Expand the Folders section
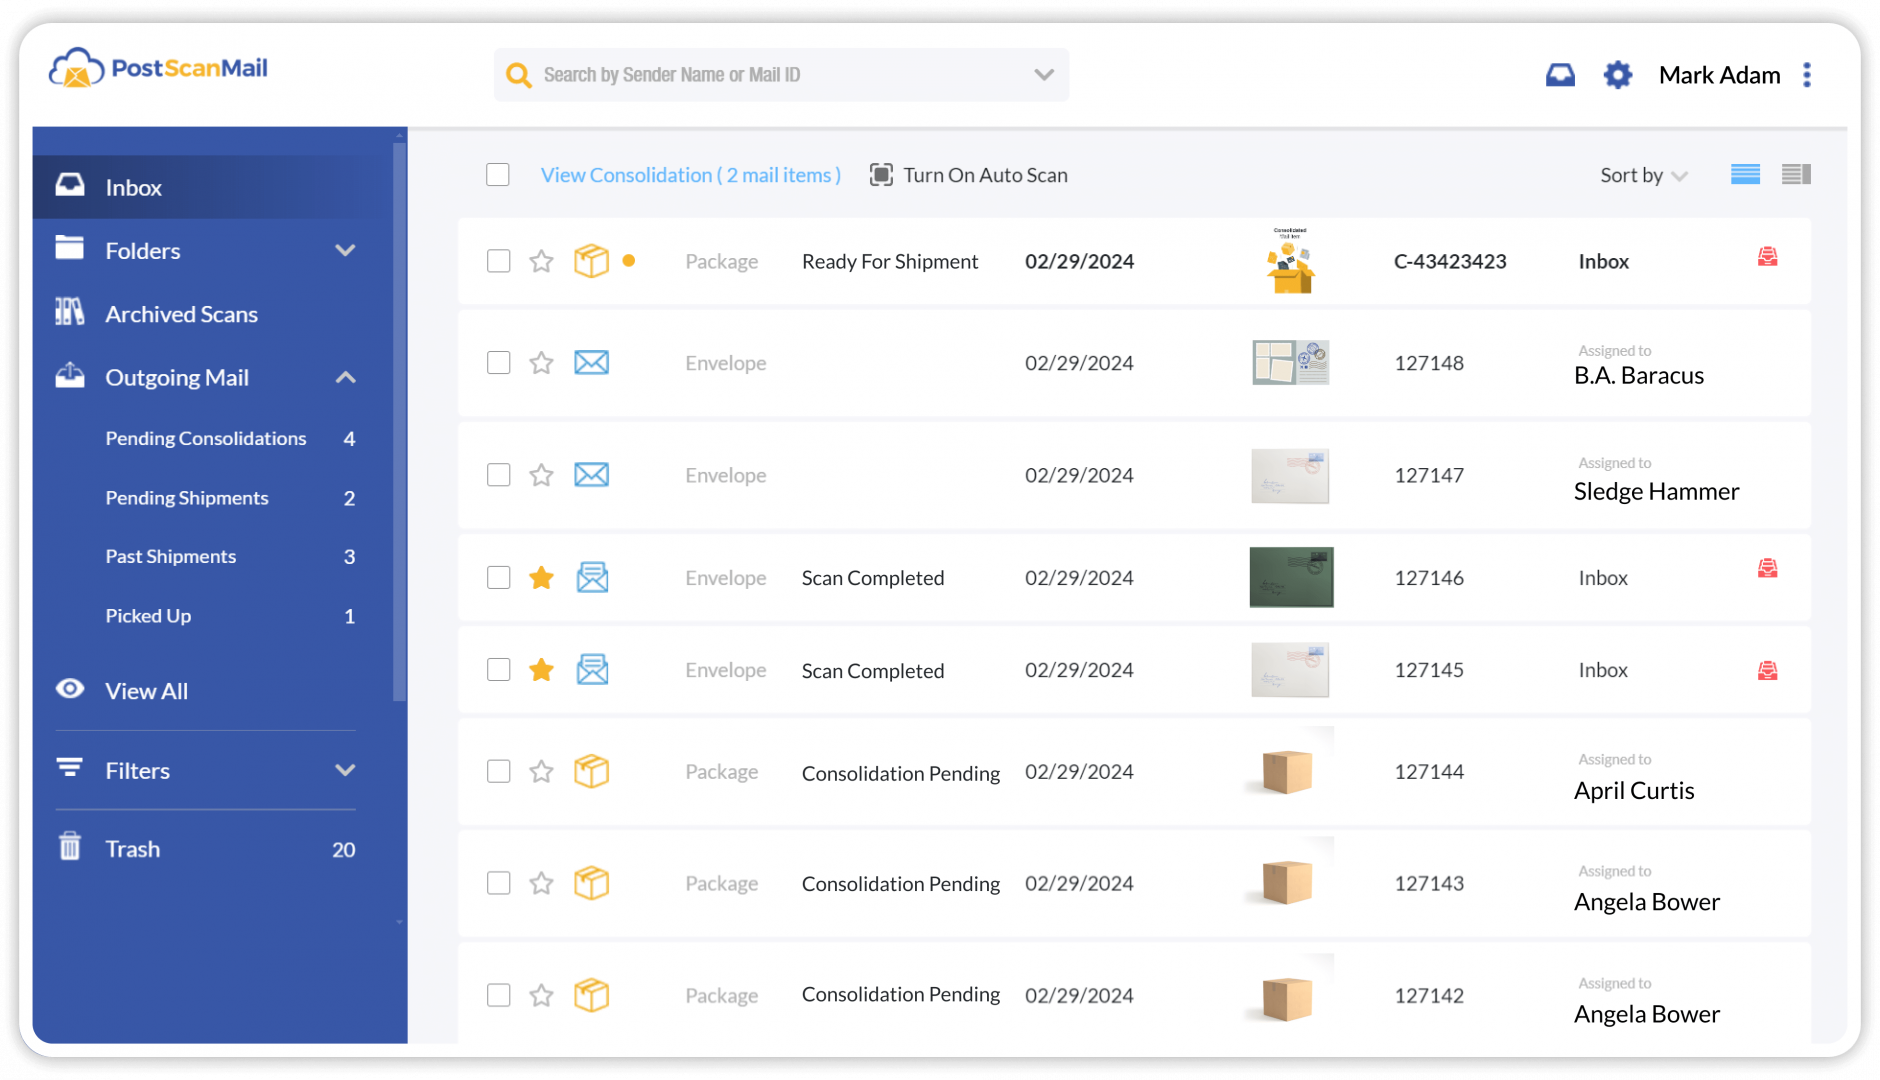 point(345,250)
